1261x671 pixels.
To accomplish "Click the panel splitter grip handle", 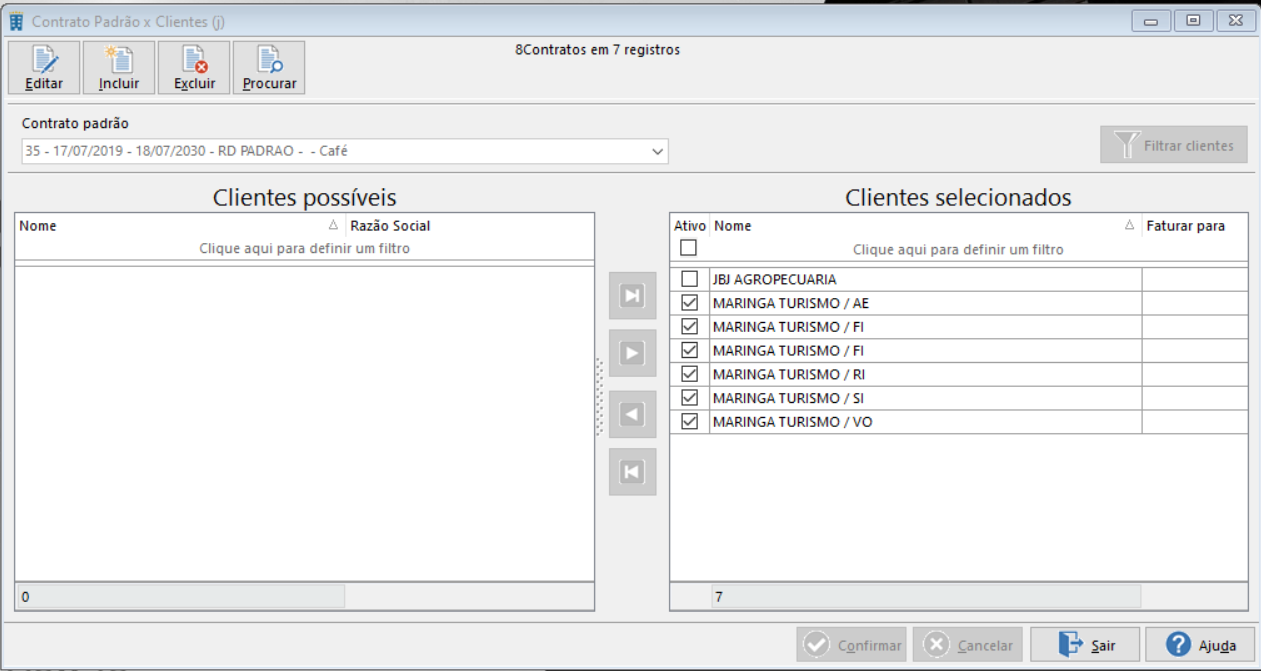I will click(x=599, y=396).
